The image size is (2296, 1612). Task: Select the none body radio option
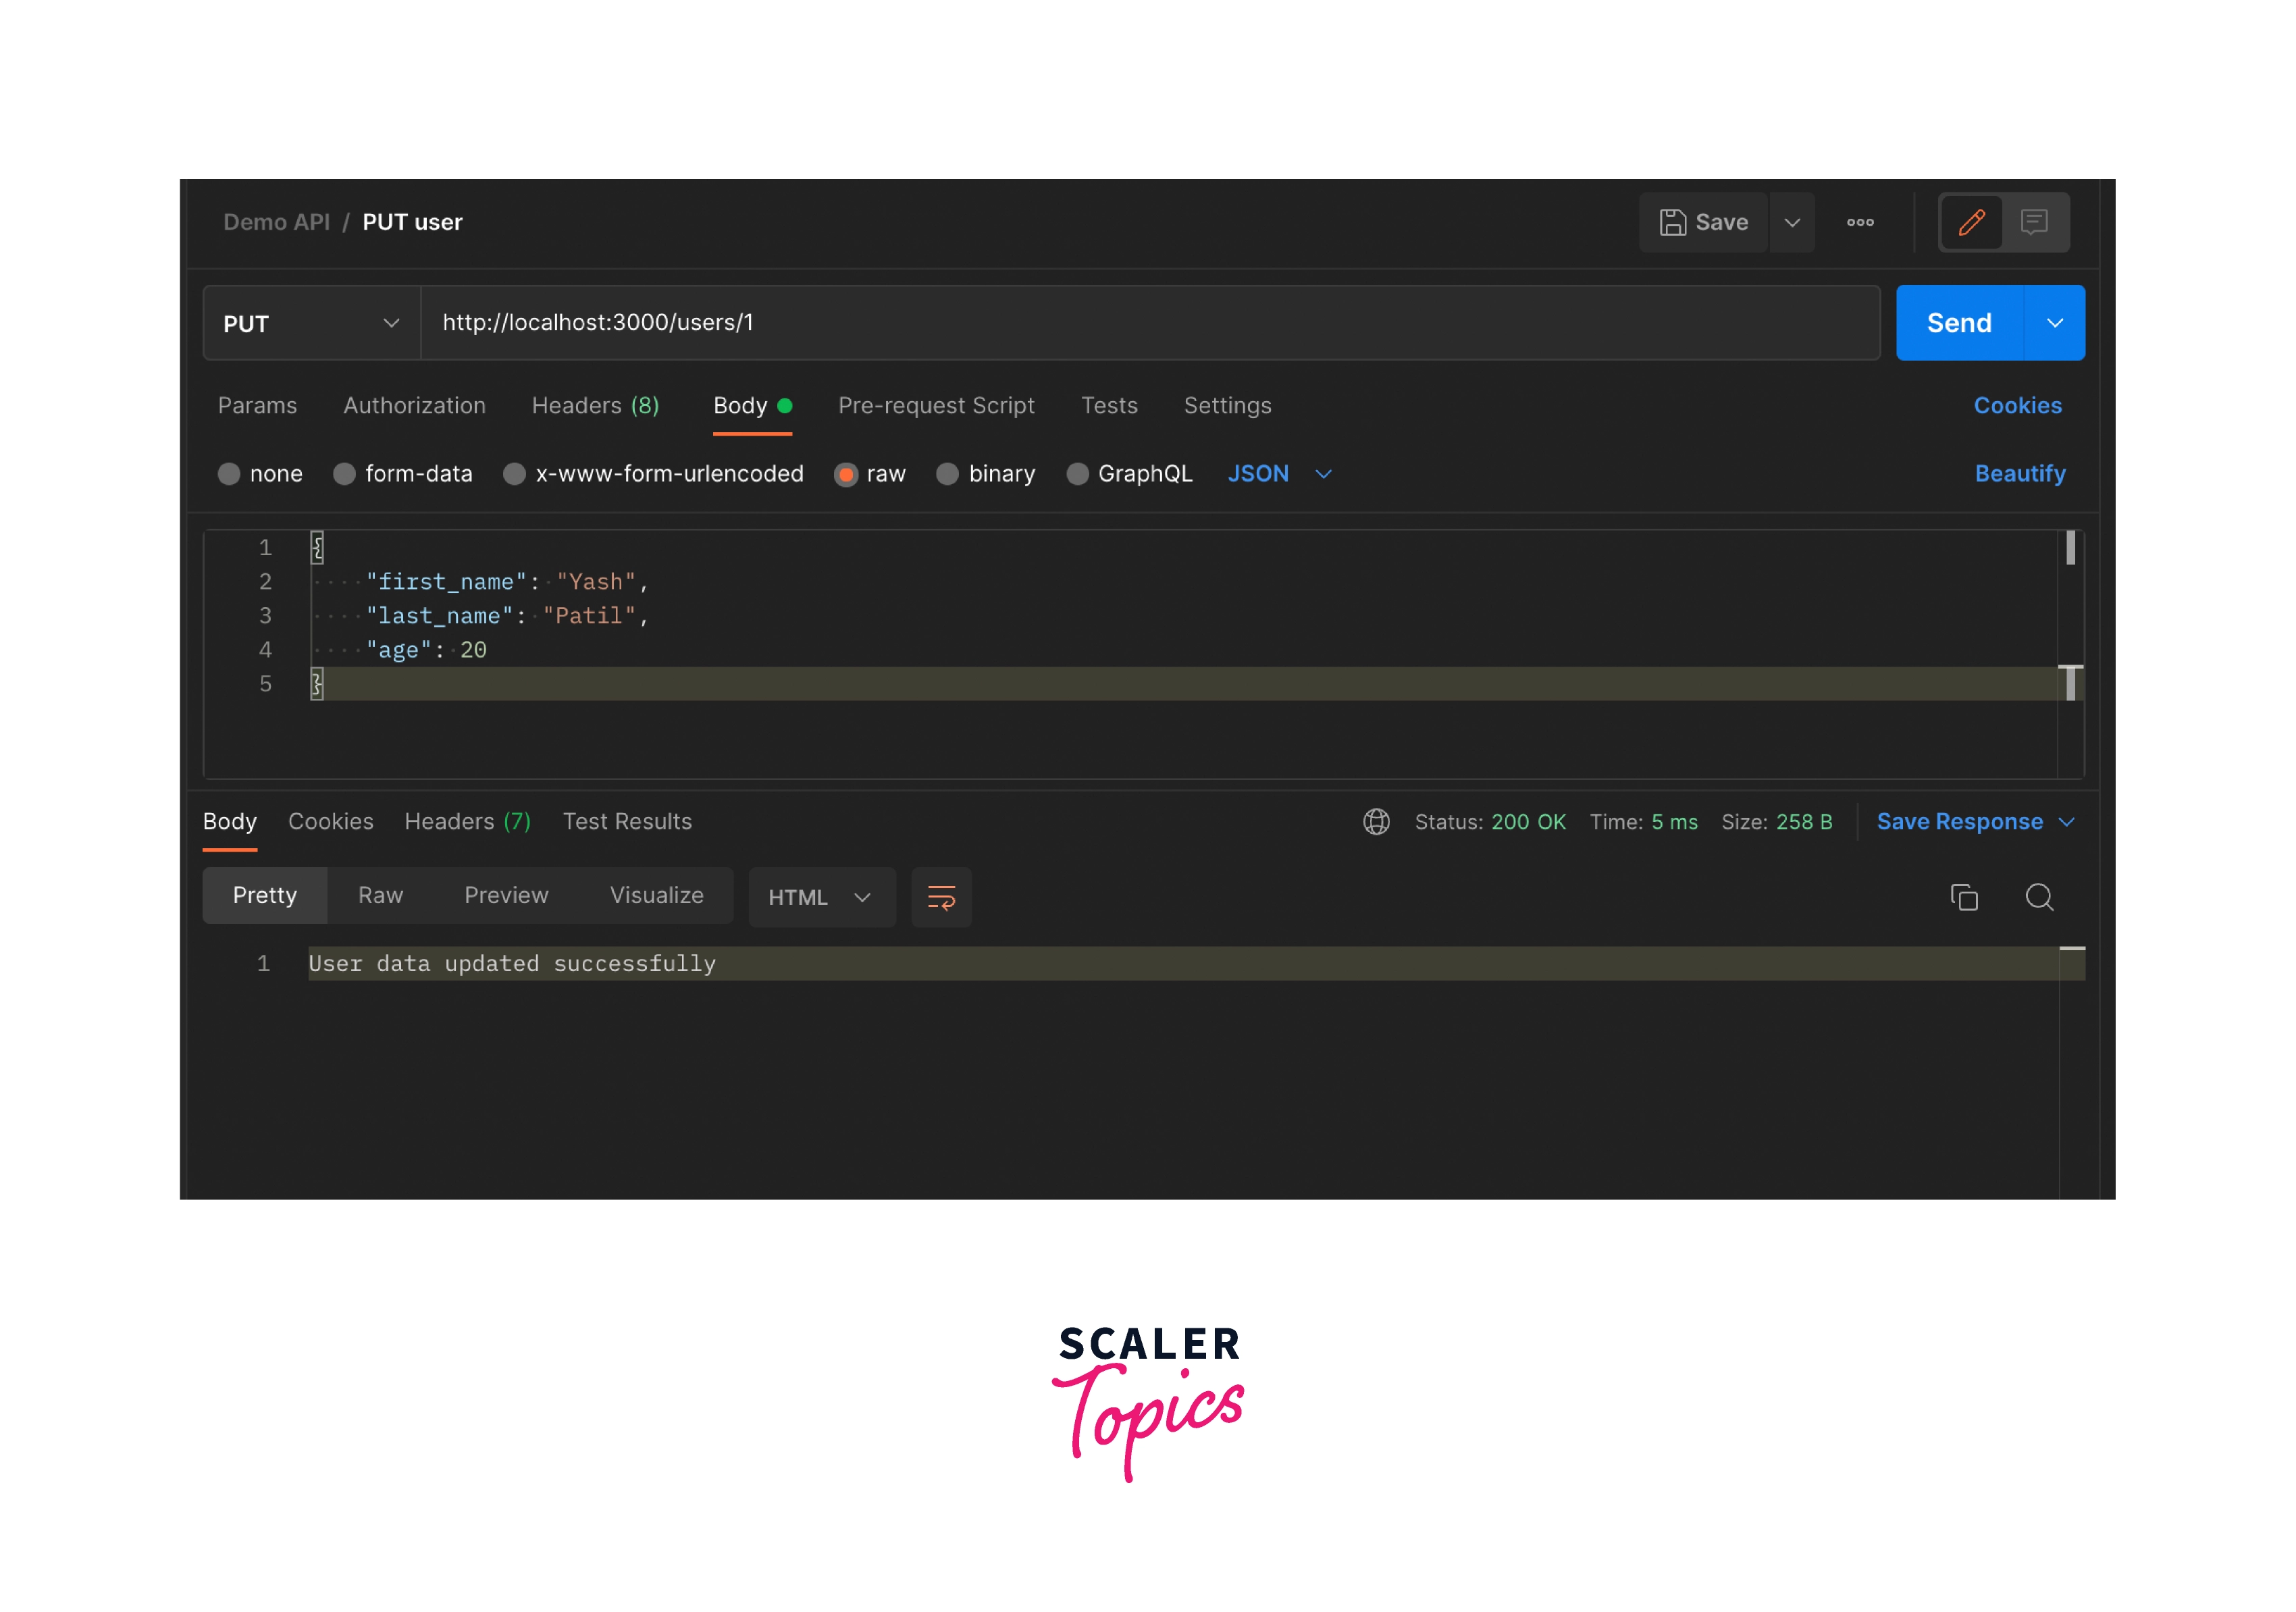[x=230, y=474]
